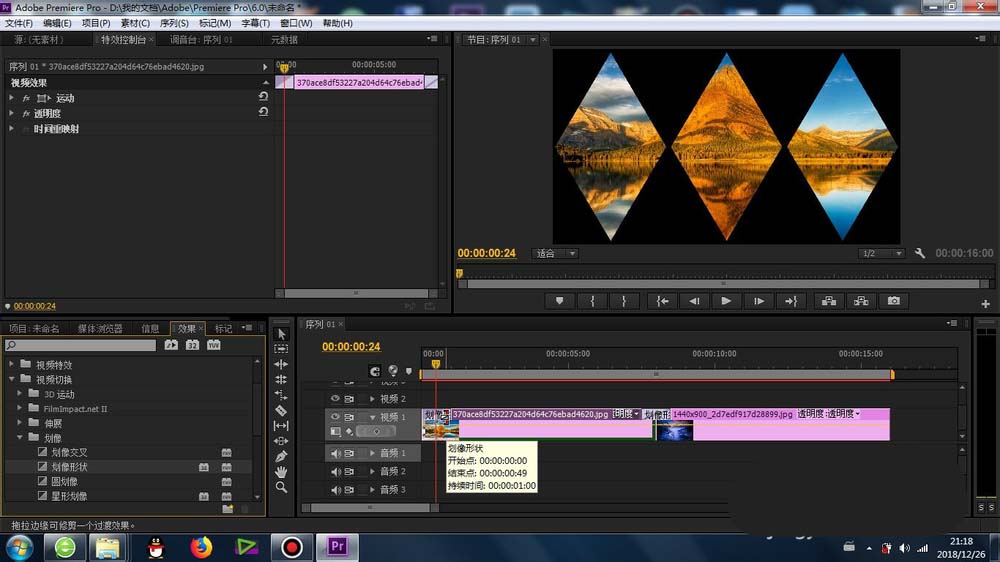This screenshot has height=562, width=1000.
Task: Select the Slide tool
Action: (281, 441)
